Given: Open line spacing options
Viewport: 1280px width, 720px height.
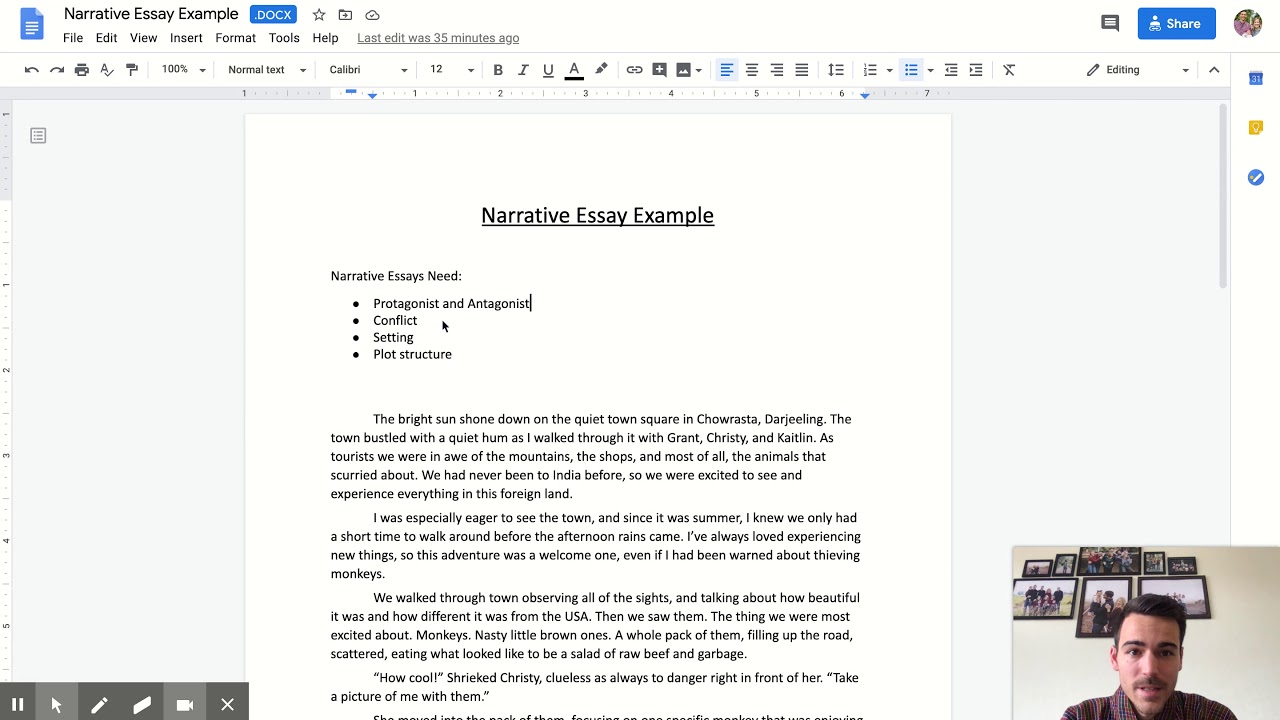Looking at the screenshot, I should 836,70.
